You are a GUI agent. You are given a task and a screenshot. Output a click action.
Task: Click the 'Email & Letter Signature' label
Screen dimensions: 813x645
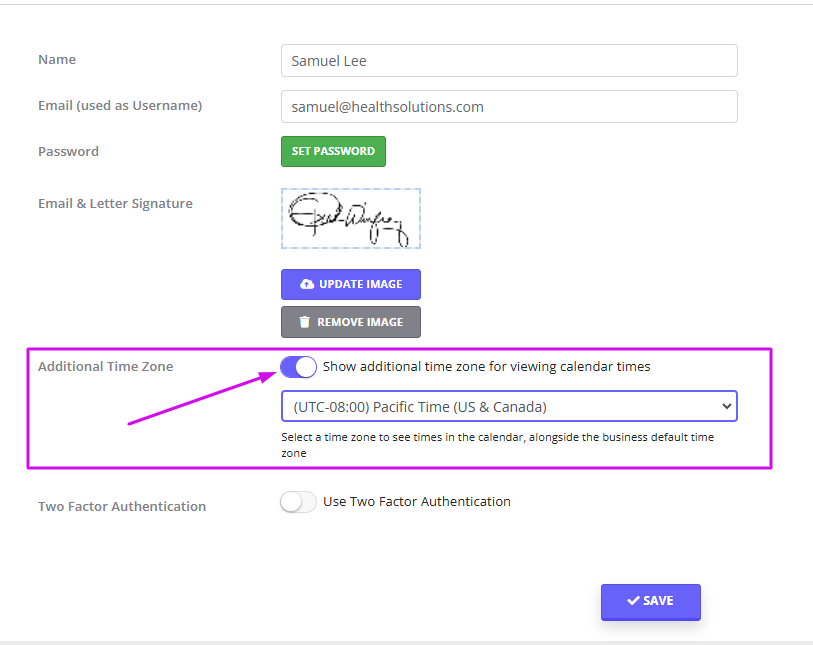[x=115, y=204]
